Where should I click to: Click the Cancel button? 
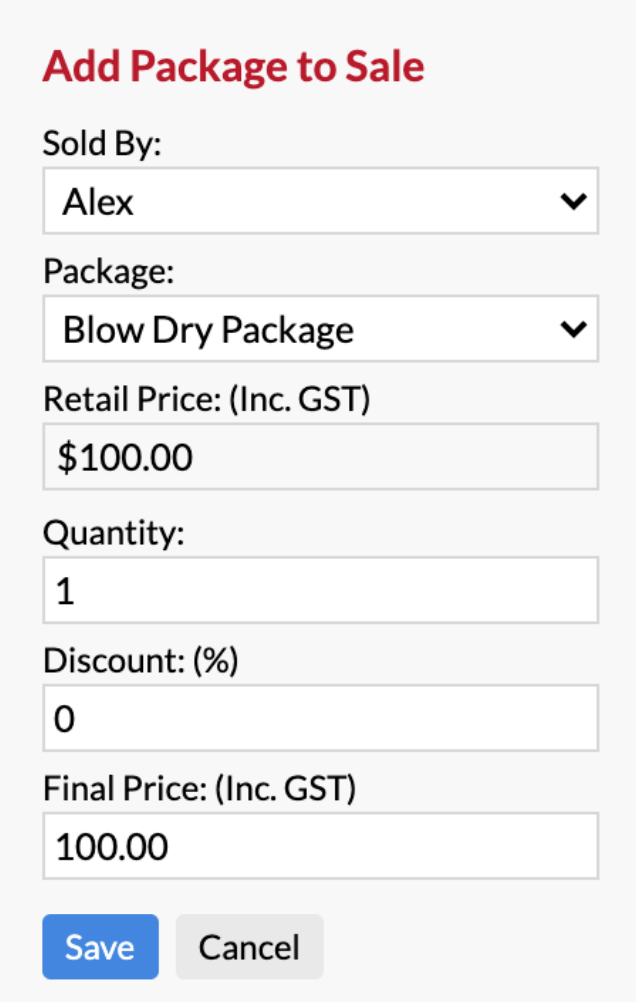pyautogui.click(x=249, y=946)
